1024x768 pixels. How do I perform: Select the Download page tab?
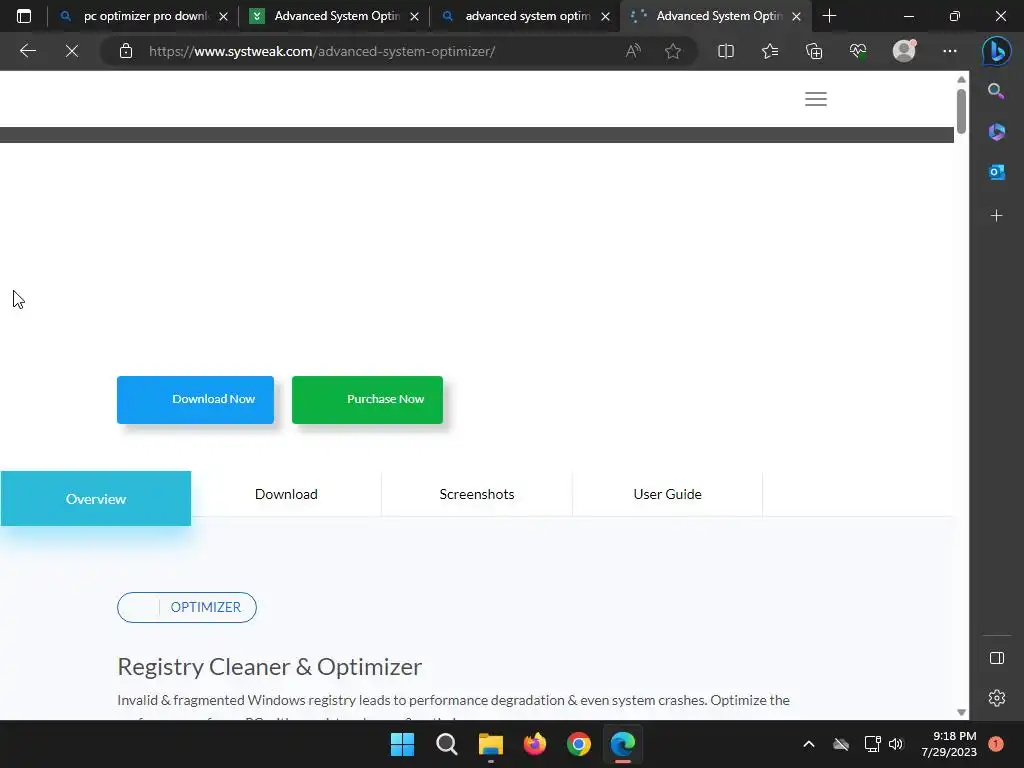pyautogui.click(x=286, y=494)
